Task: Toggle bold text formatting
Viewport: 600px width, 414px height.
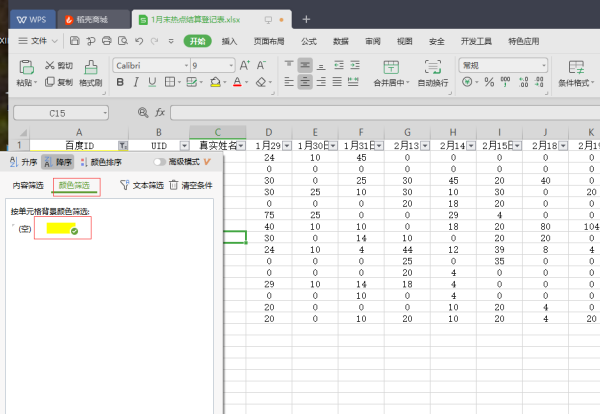Action: 119,83
